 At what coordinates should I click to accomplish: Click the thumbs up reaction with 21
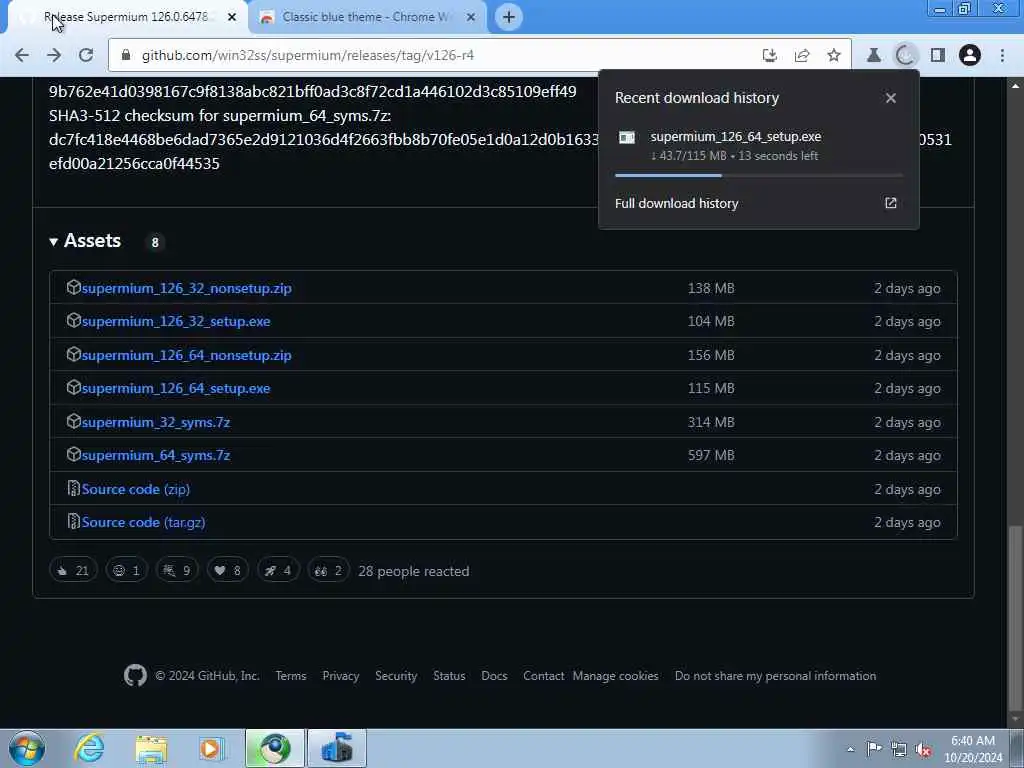click(x=73, y=571)
